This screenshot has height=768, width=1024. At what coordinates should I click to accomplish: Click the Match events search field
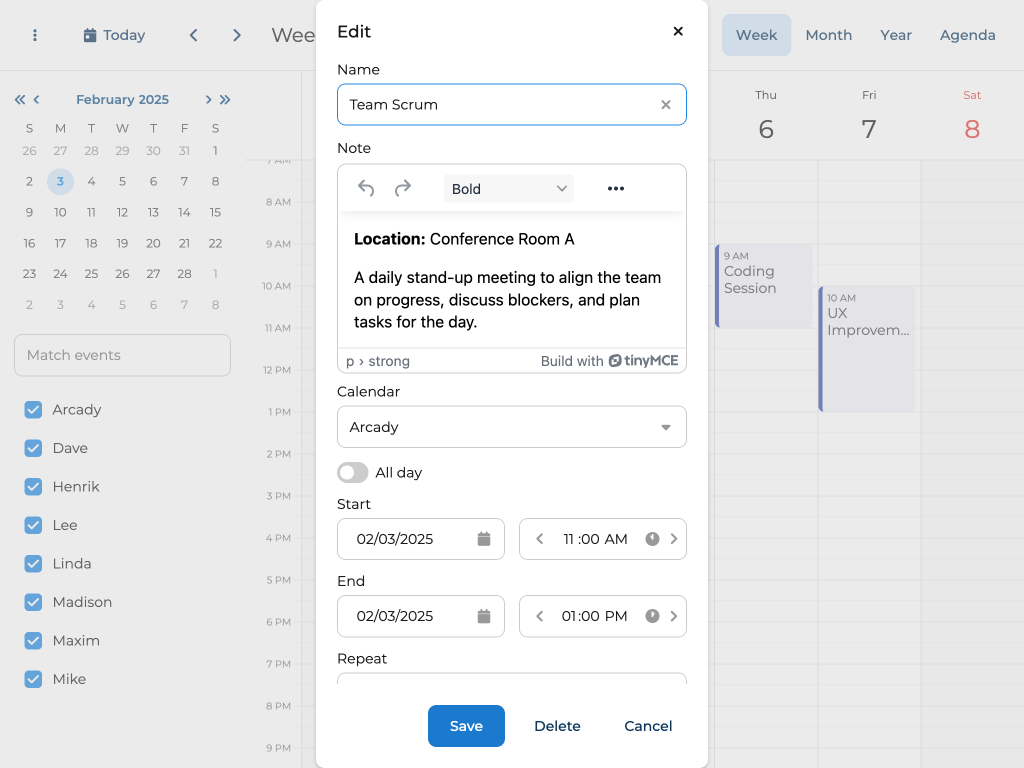122,355
